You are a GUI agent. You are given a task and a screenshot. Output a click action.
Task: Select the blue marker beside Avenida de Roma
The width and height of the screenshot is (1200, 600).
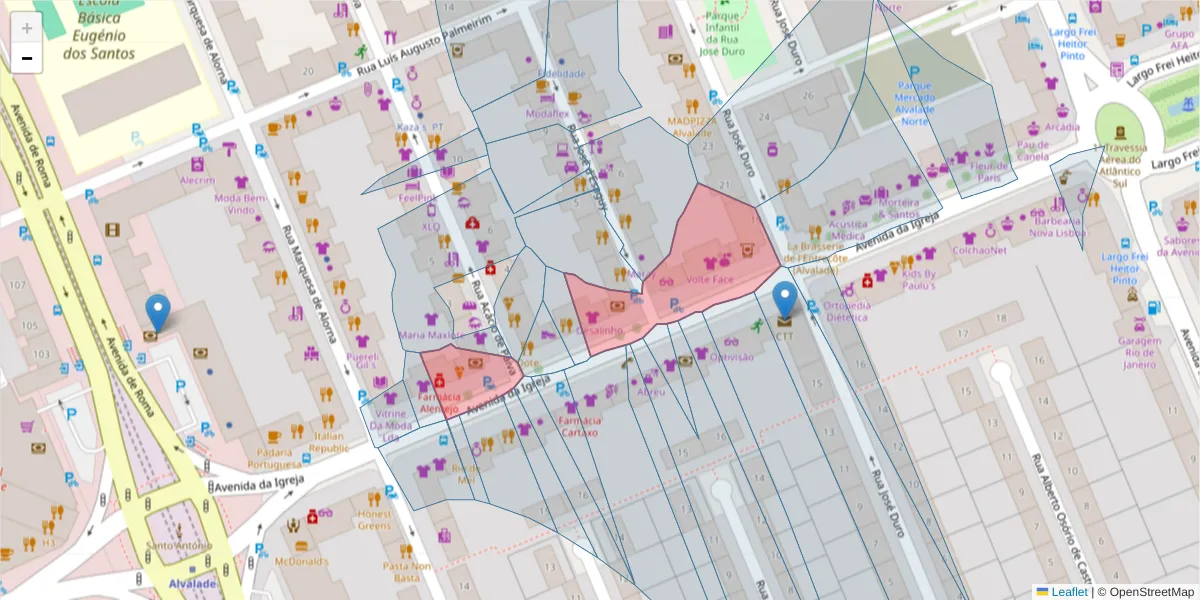click(157, 312)
